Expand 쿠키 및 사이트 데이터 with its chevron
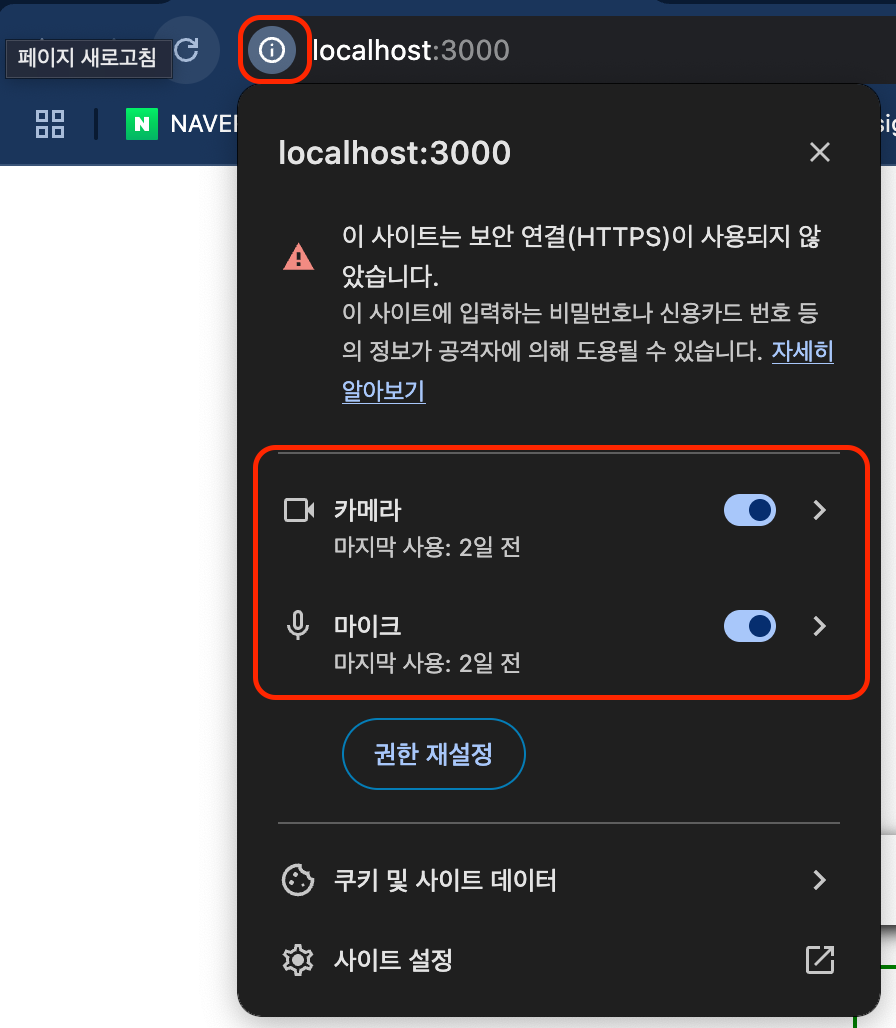The height and width of the screenshot is (1028, 896). click(819, 879)
